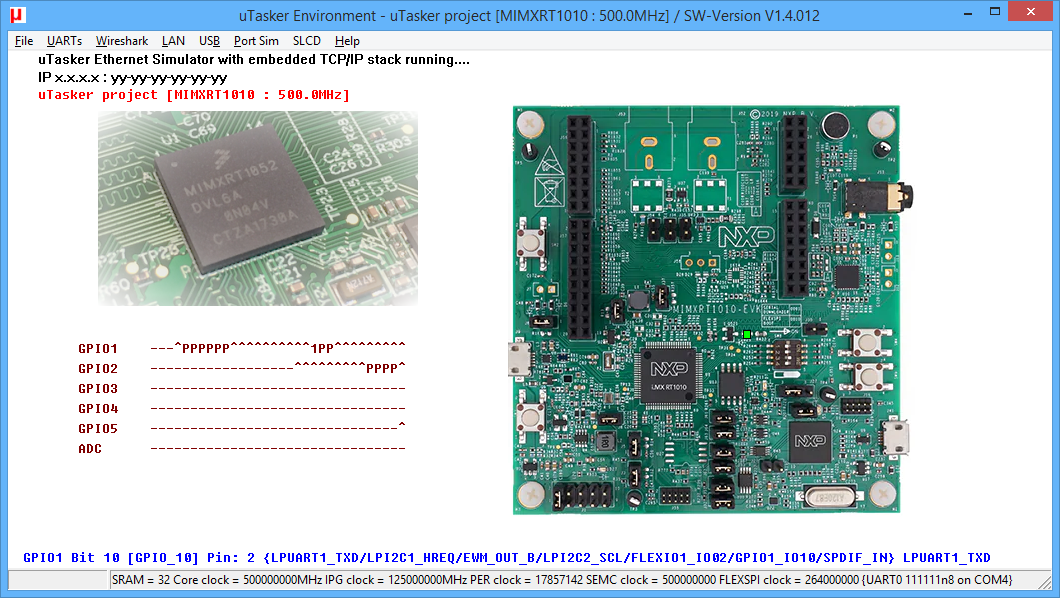Click the GPIO2 port label

[98, 369]
